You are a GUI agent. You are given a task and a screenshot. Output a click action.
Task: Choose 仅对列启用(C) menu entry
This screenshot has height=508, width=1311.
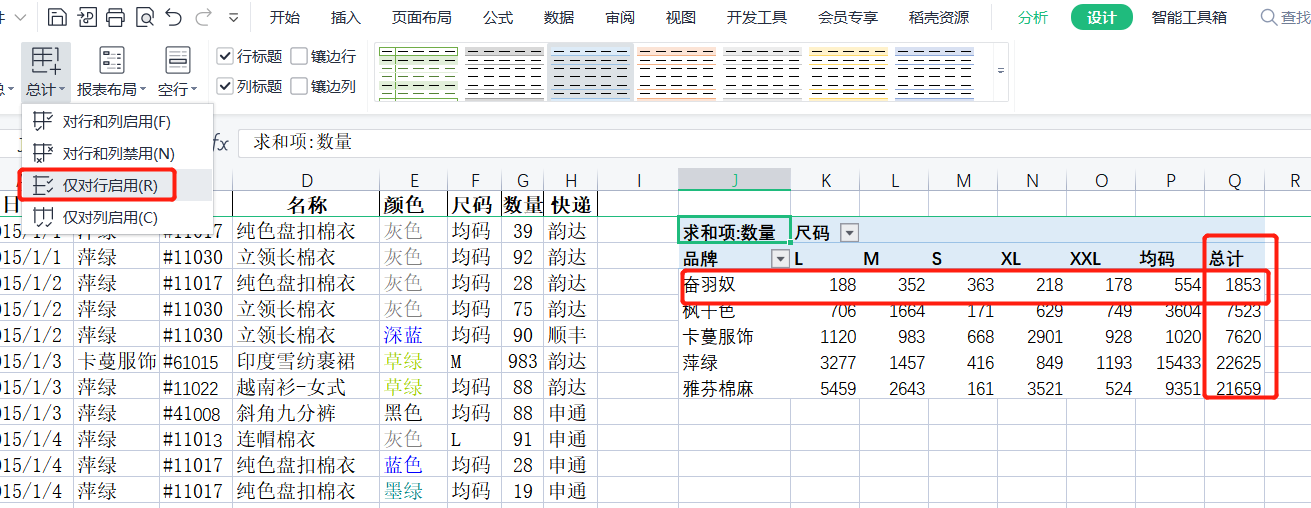point(117,217)
